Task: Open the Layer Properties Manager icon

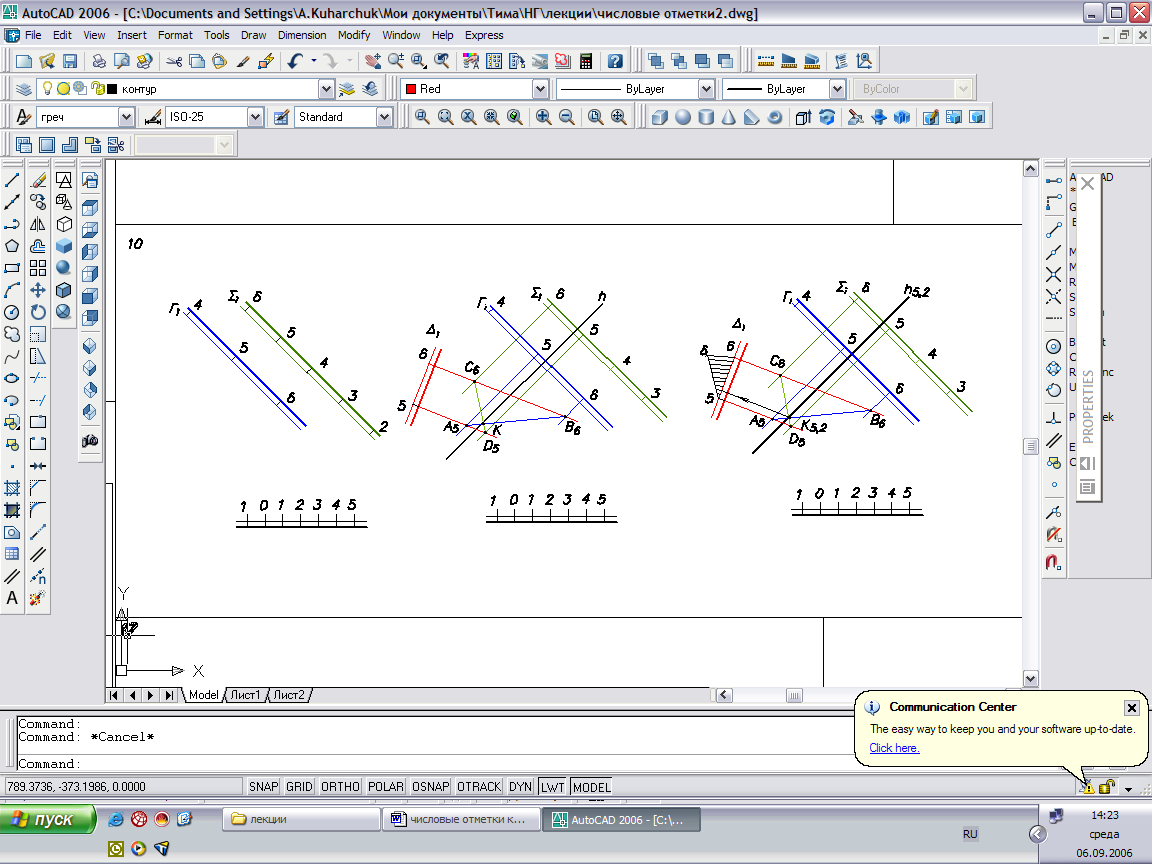Action: click(24, 89)
